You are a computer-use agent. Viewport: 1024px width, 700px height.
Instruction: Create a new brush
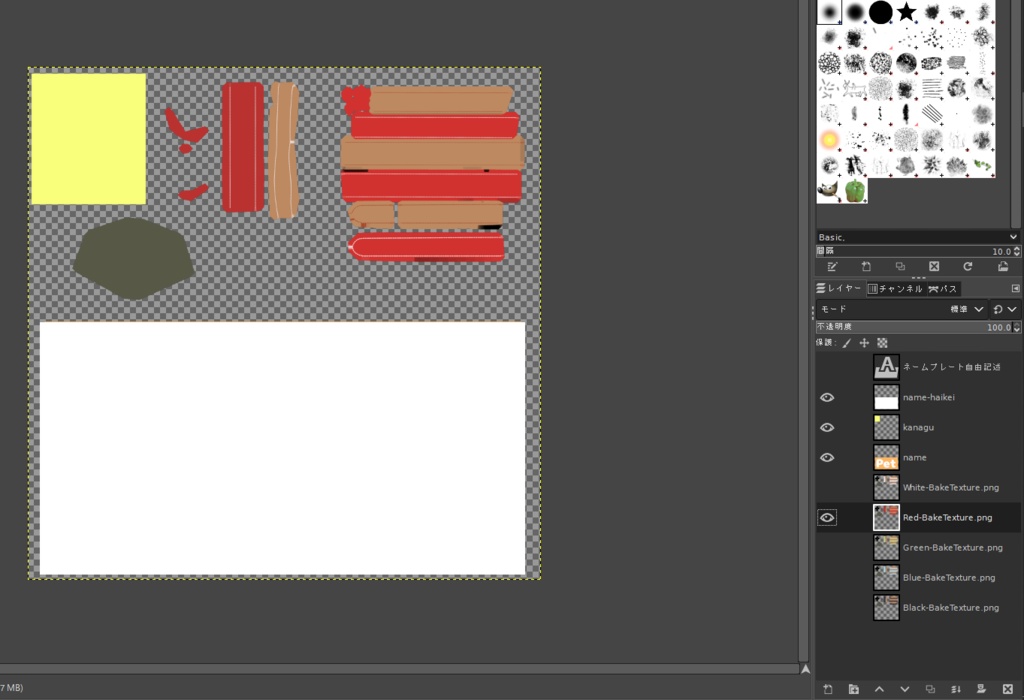866,266
